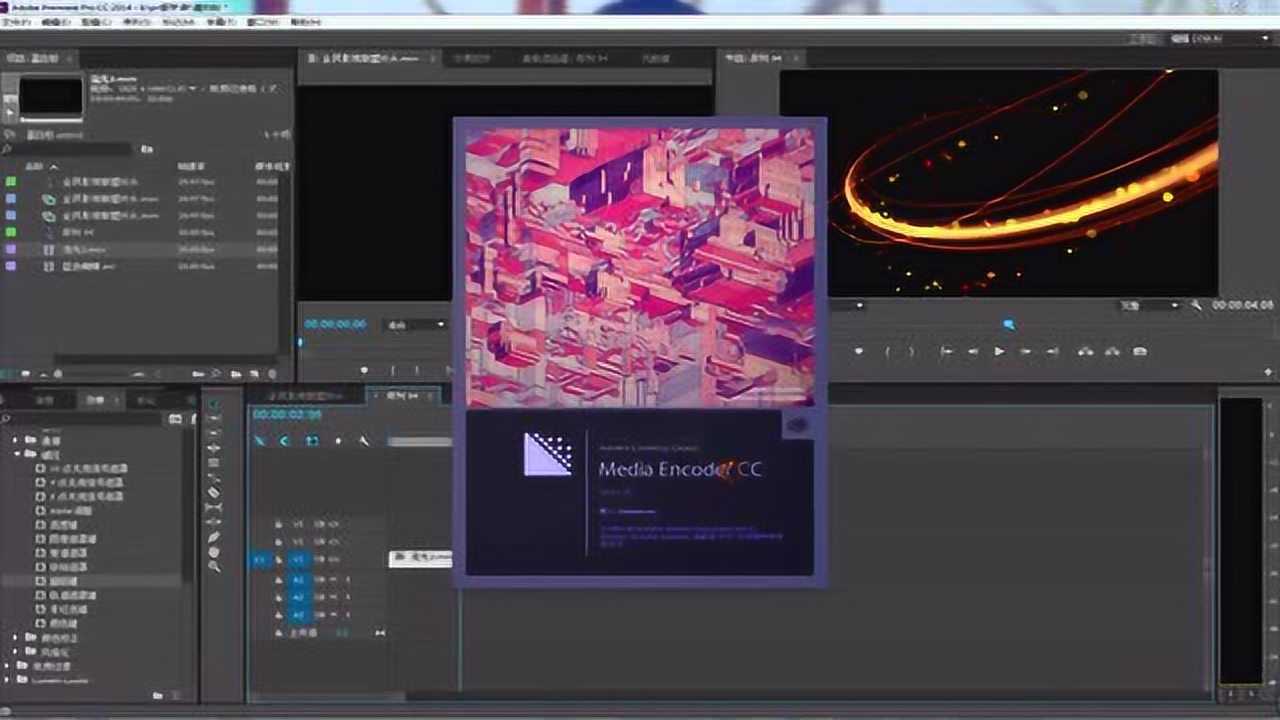This screenshot has height=720, width=1280.
Task: Toggle source patching V1 indicator
Action: pyautogui.click(x=259, y=560)
